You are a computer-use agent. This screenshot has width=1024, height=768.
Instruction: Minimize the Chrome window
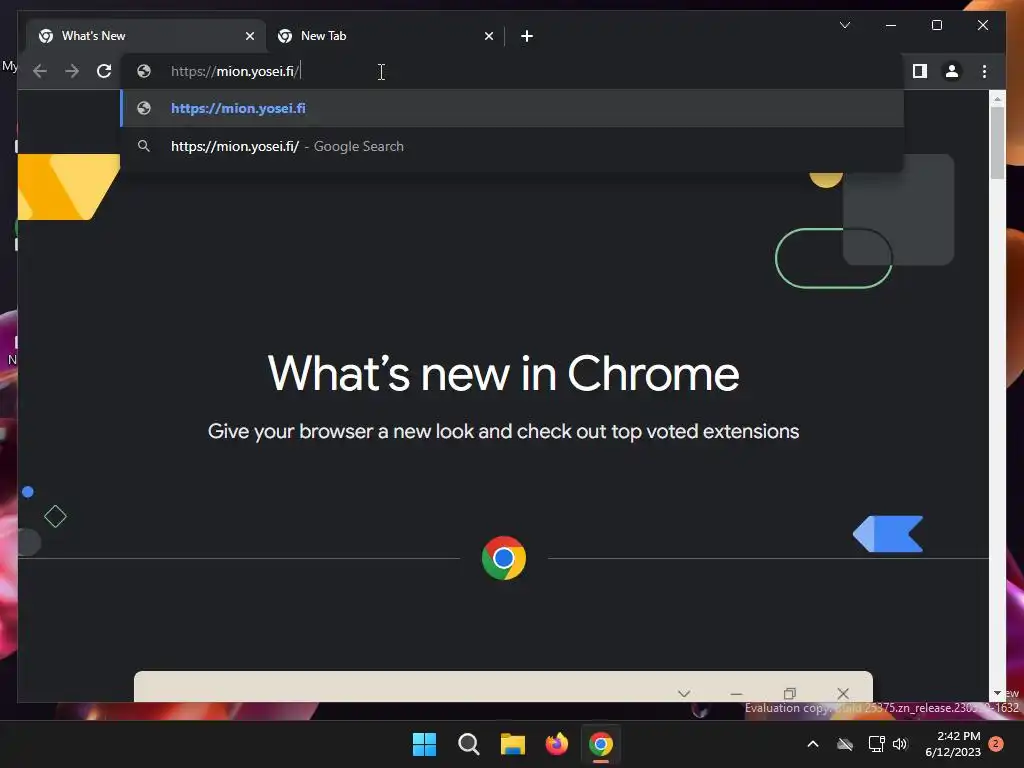[x=890, y=25]
